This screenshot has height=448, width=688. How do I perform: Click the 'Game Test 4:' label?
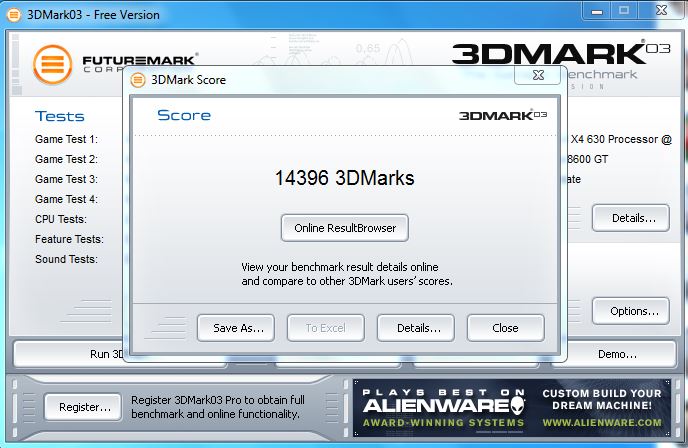(x=66, y=199)
